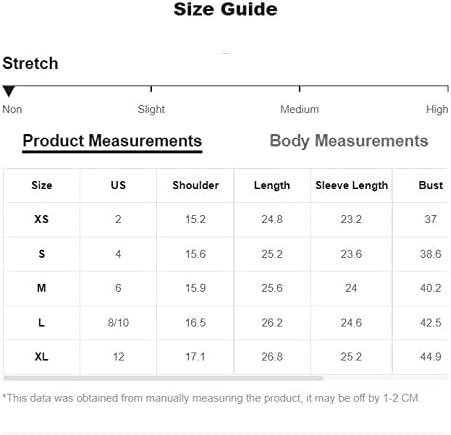Select the Product Measurements tab
Screen dimensions: 451x435
coord(112,141)
